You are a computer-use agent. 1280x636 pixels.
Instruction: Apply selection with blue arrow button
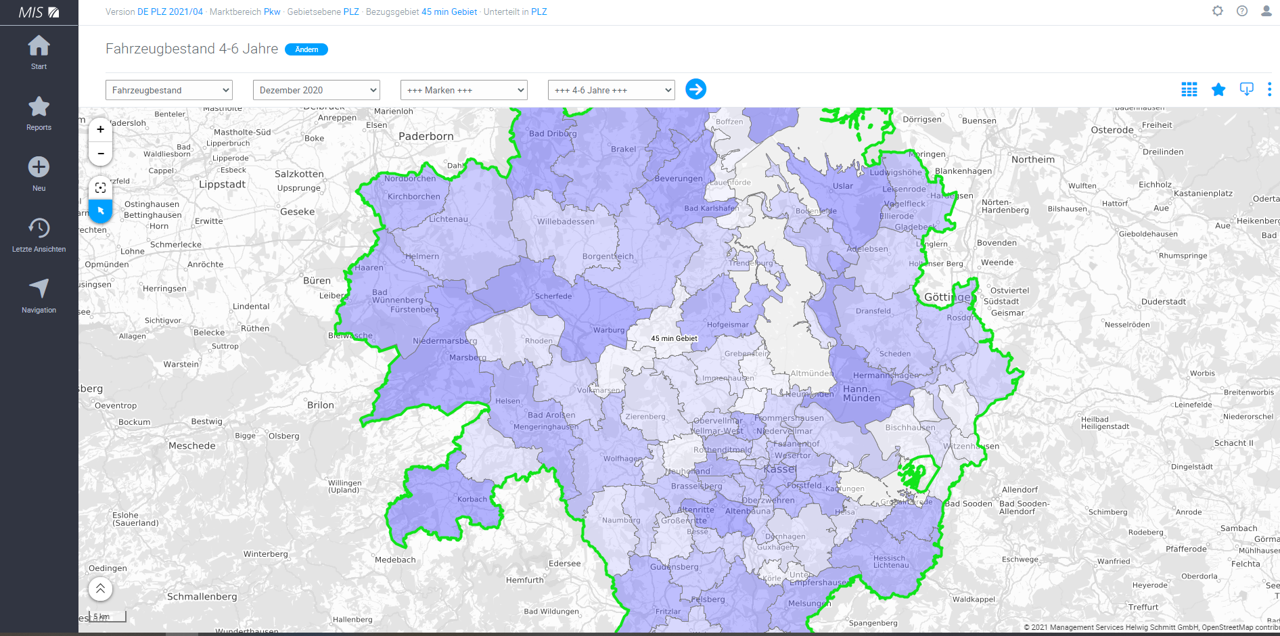pyautogui.click(x=696, y=89)
